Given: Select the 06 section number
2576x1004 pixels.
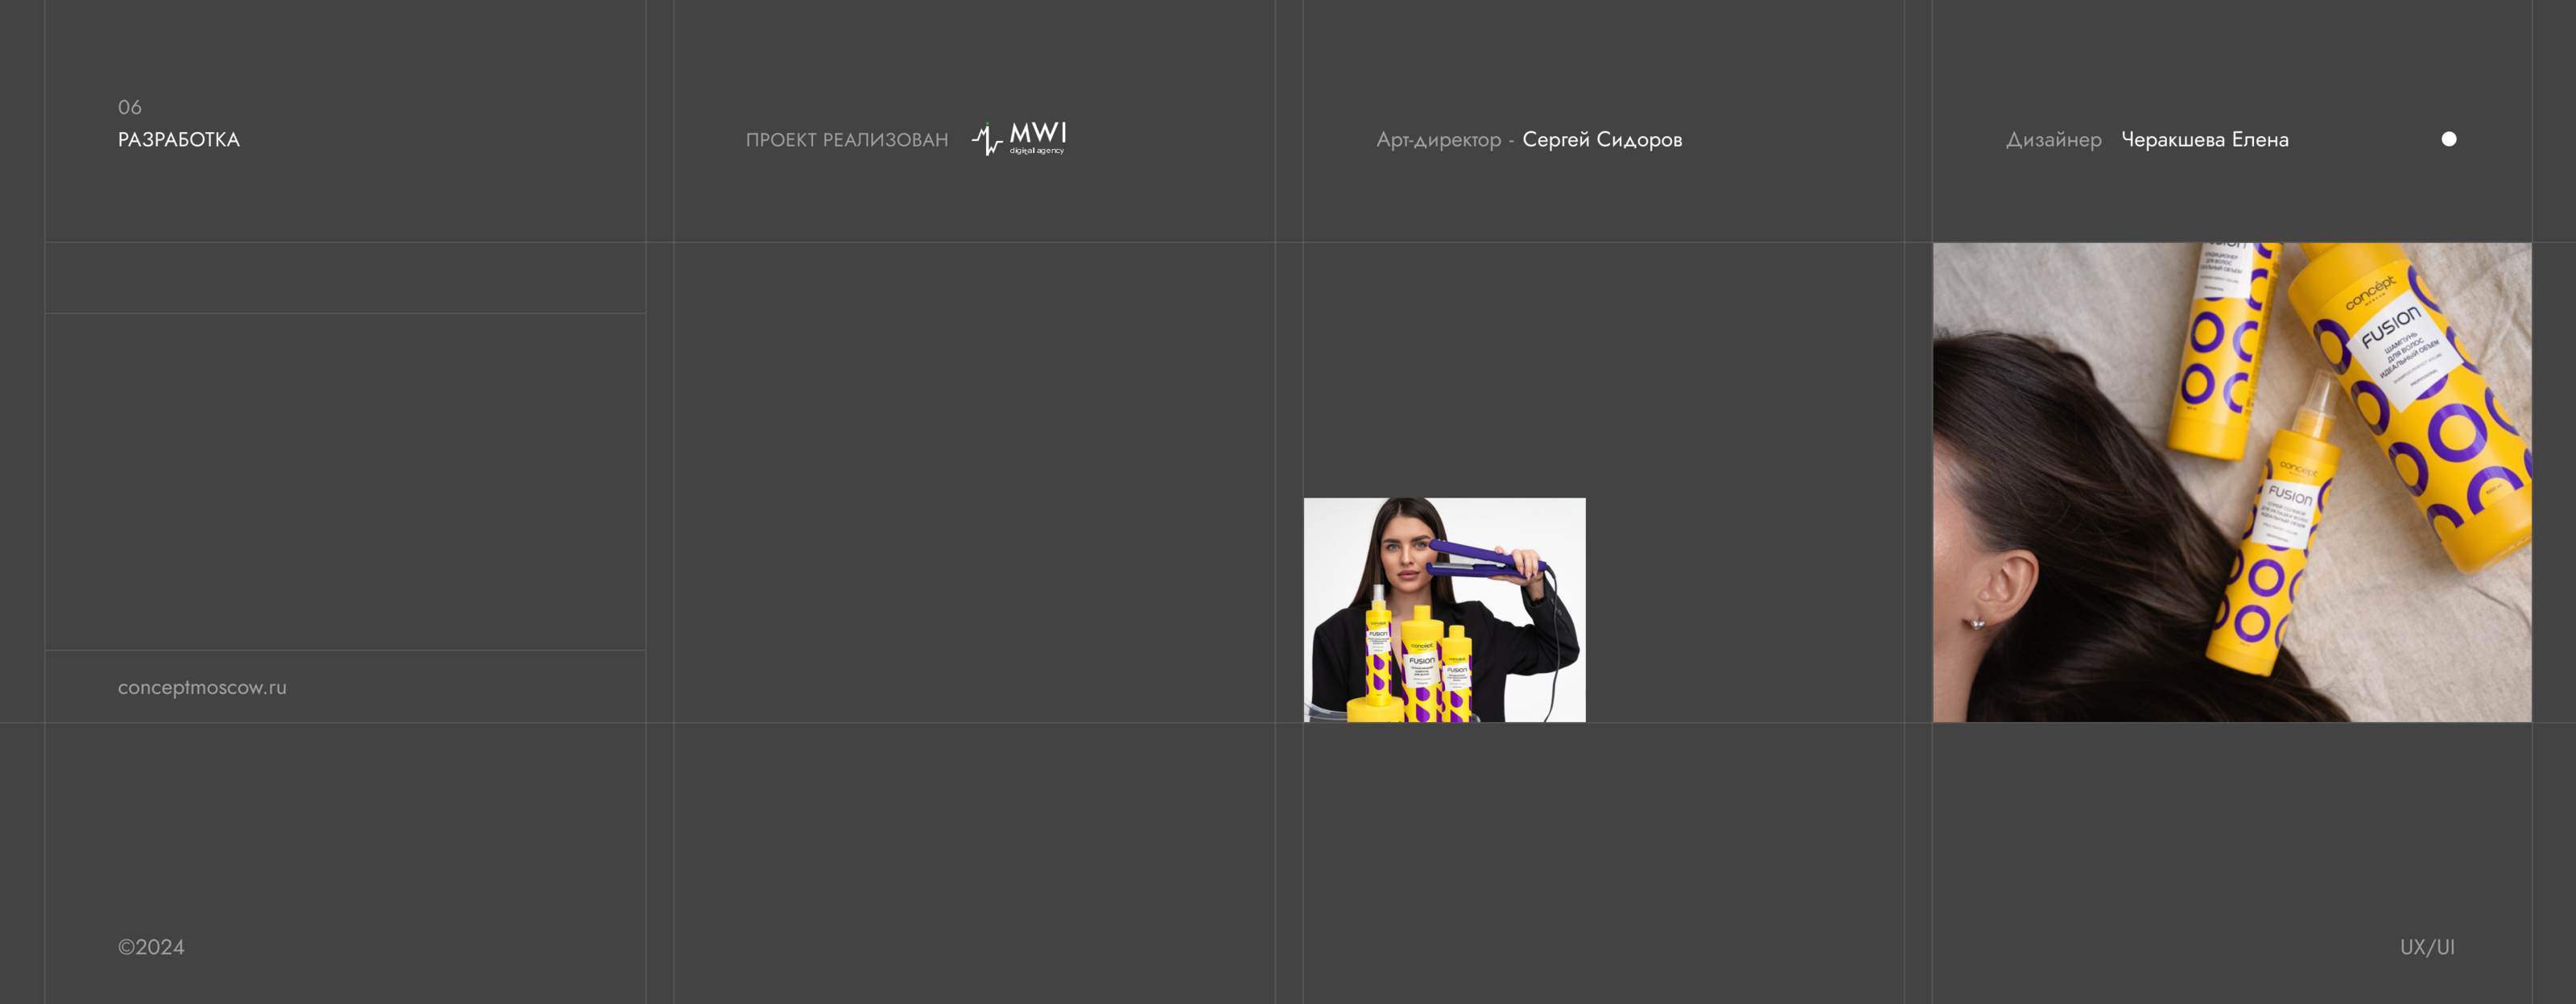Looking at the screenshot, I should (130, 107).
